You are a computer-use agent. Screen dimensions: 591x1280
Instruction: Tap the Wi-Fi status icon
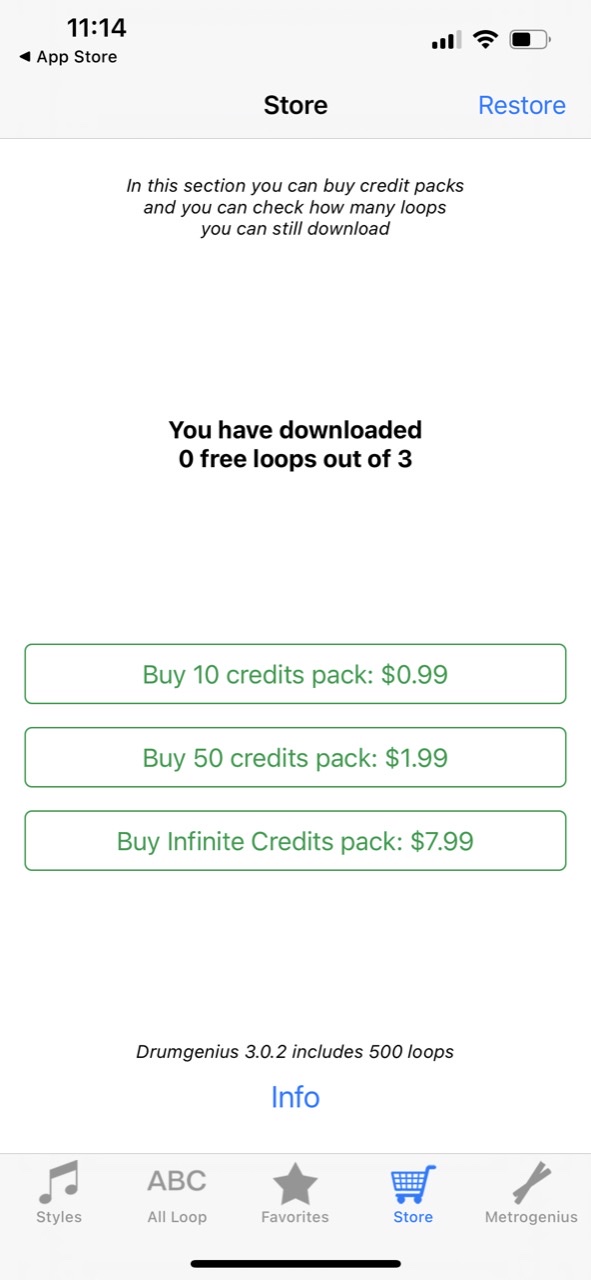click(x=486, y=40)
